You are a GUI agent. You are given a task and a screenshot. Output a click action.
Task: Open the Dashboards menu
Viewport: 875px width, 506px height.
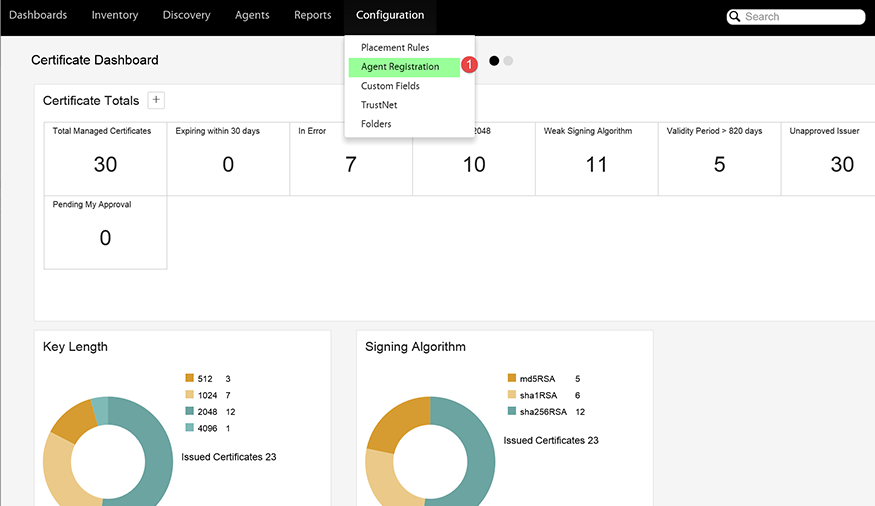tap(38, 16)
